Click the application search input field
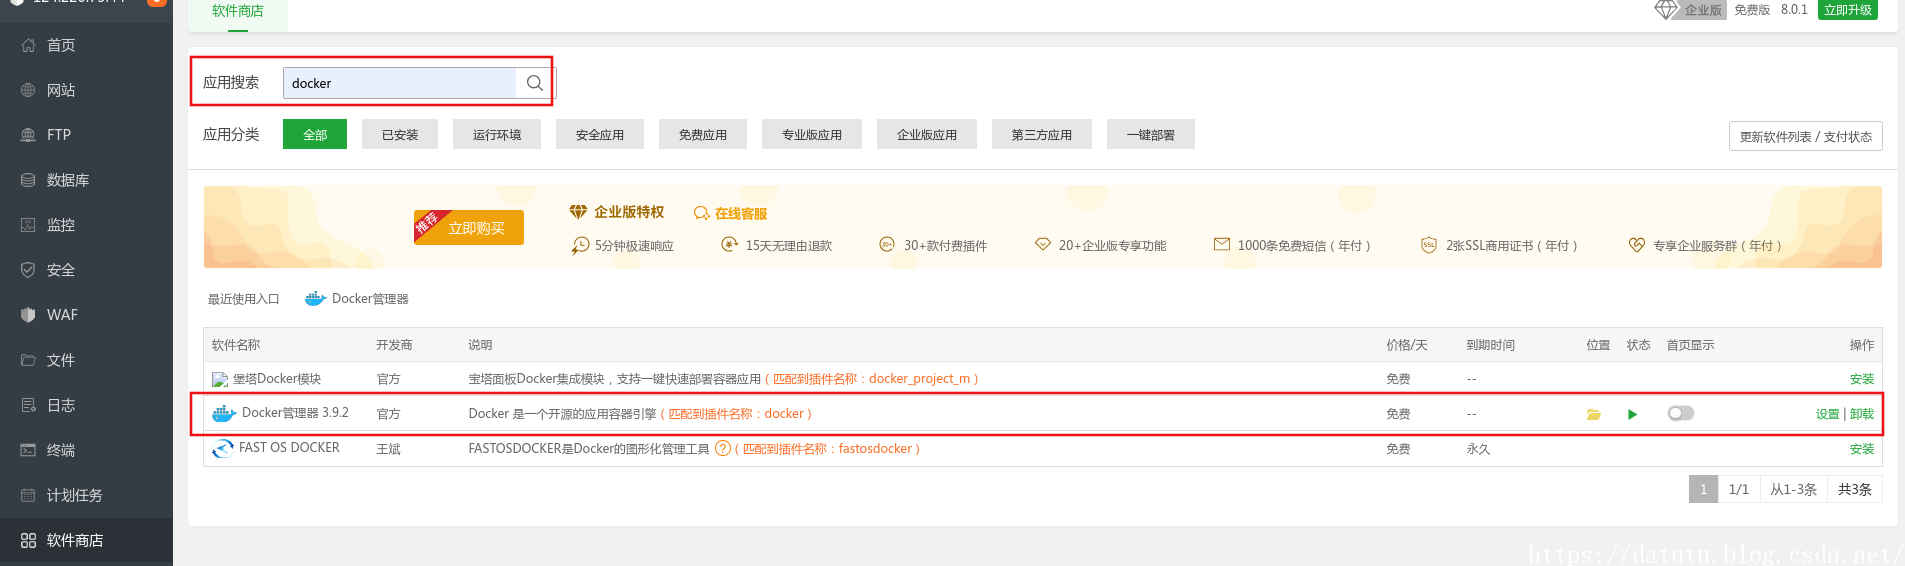1905x566 pixels. tap(400, 83)
